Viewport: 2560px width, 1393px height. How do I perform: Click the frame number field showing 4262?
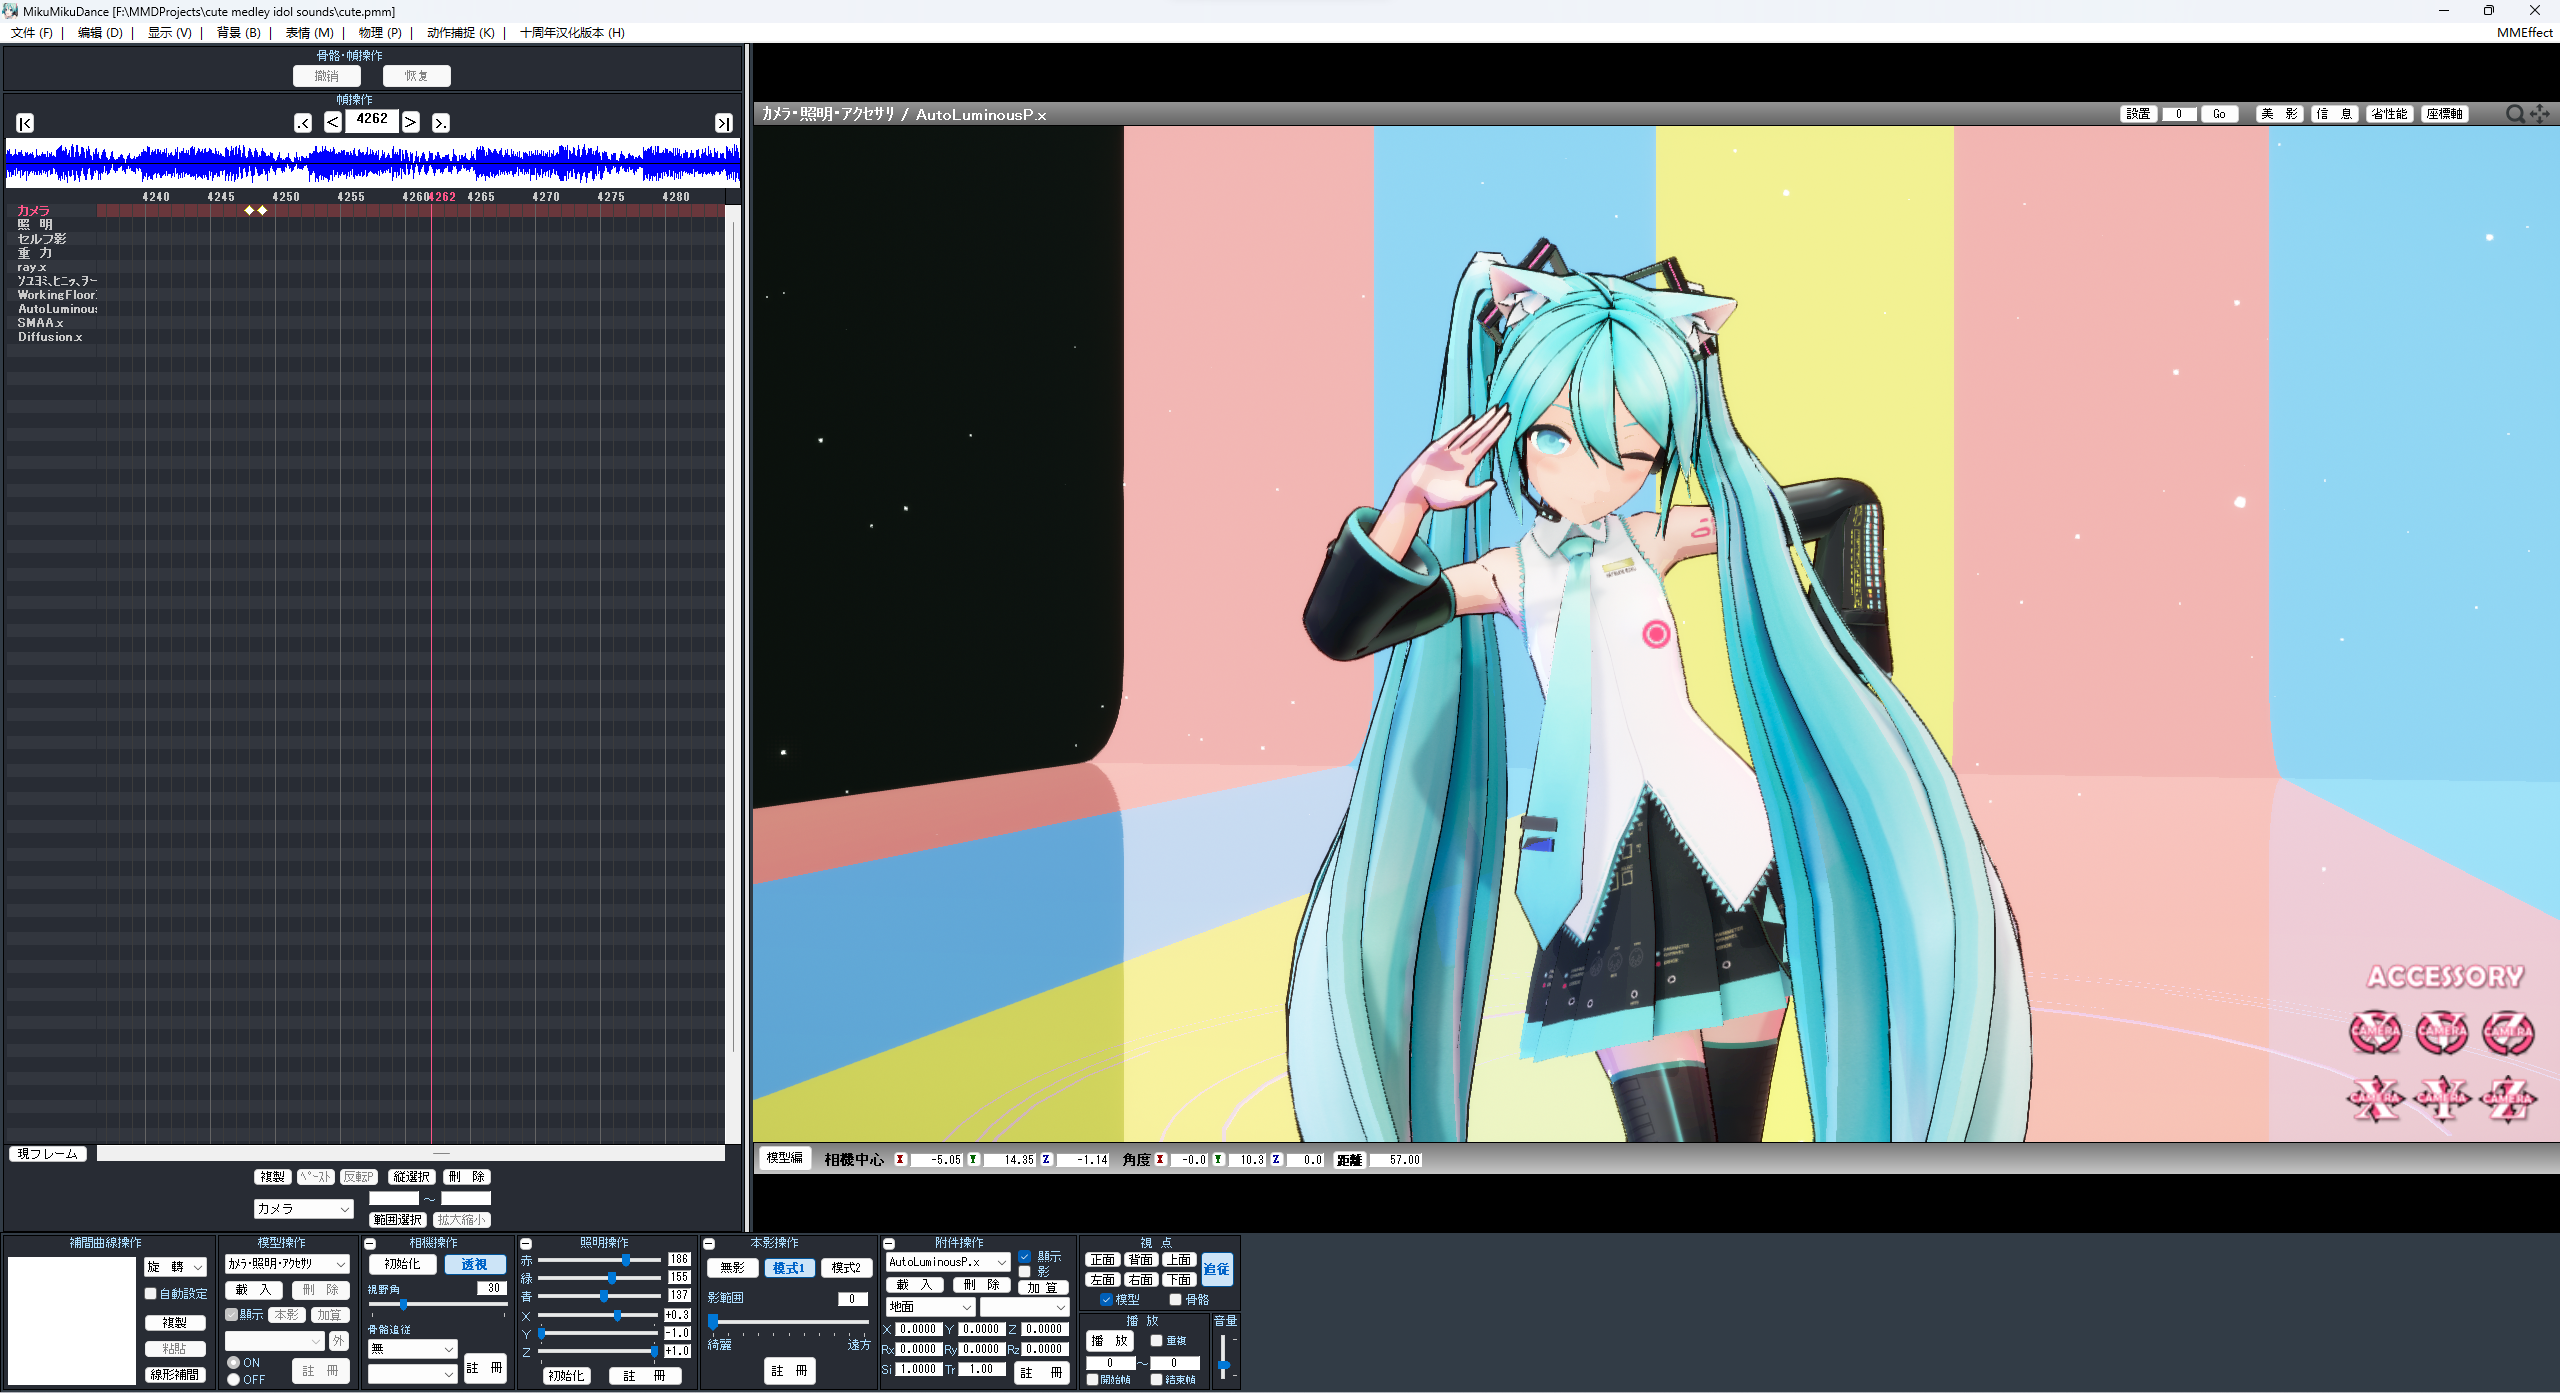(x=372, y=119)
